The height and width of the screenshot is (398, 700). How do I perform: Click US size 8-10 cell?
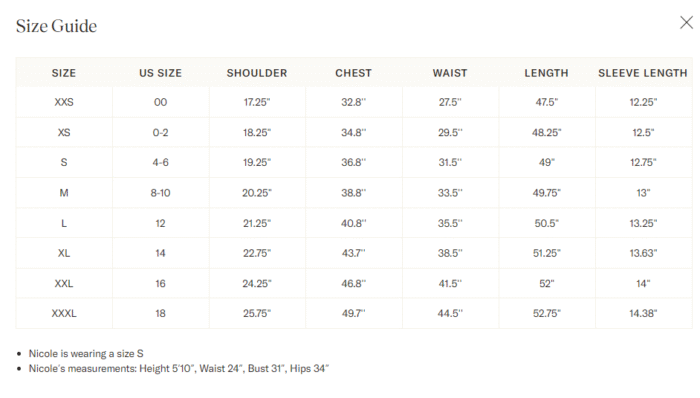coord(160,193)
